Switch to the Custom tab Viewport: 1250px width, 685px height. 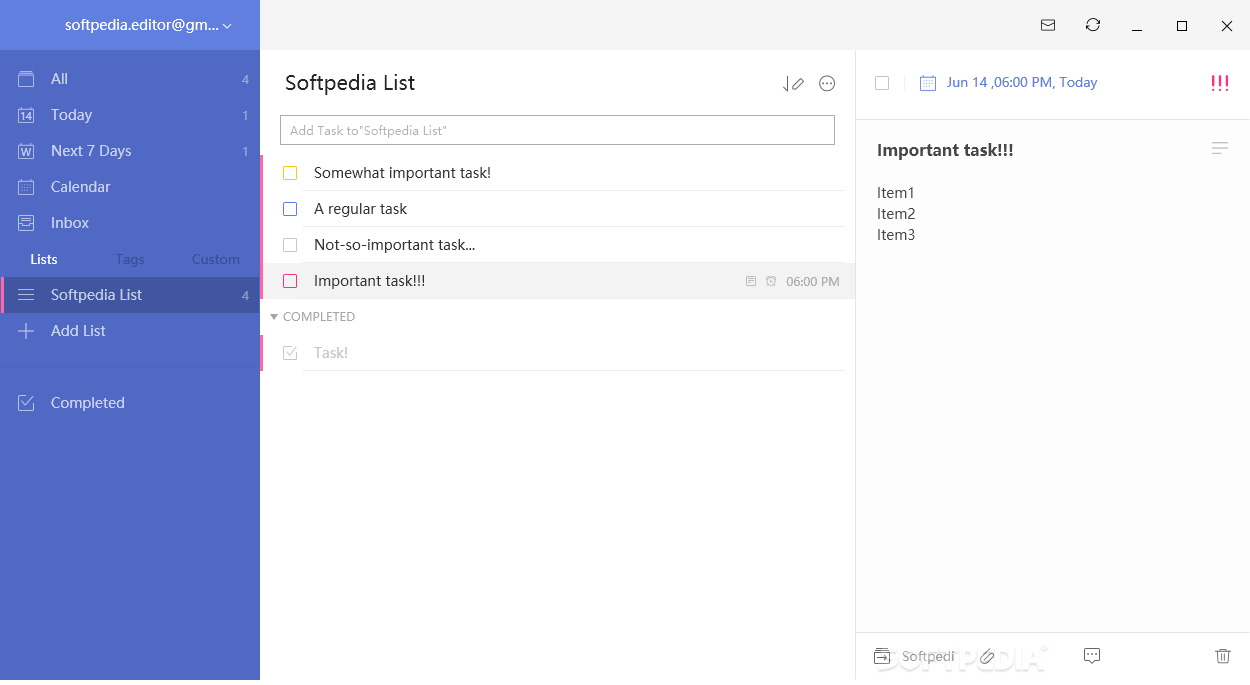[x=216, y=259]
